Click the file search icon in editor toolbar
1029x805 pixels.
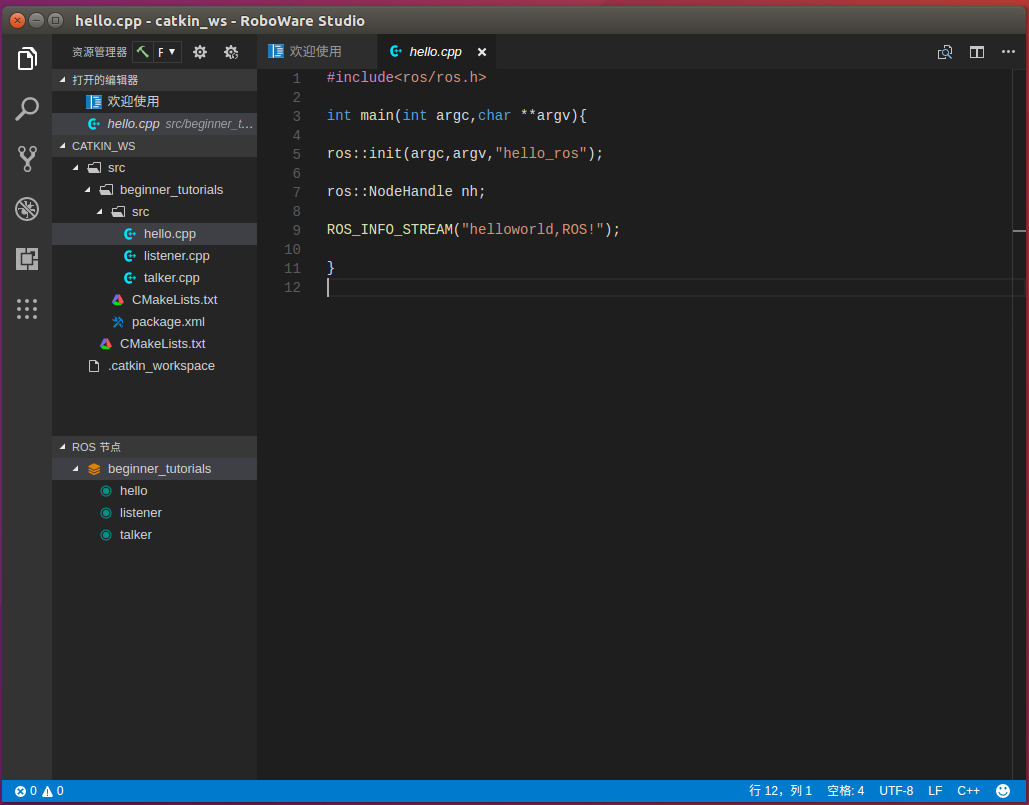945,52
